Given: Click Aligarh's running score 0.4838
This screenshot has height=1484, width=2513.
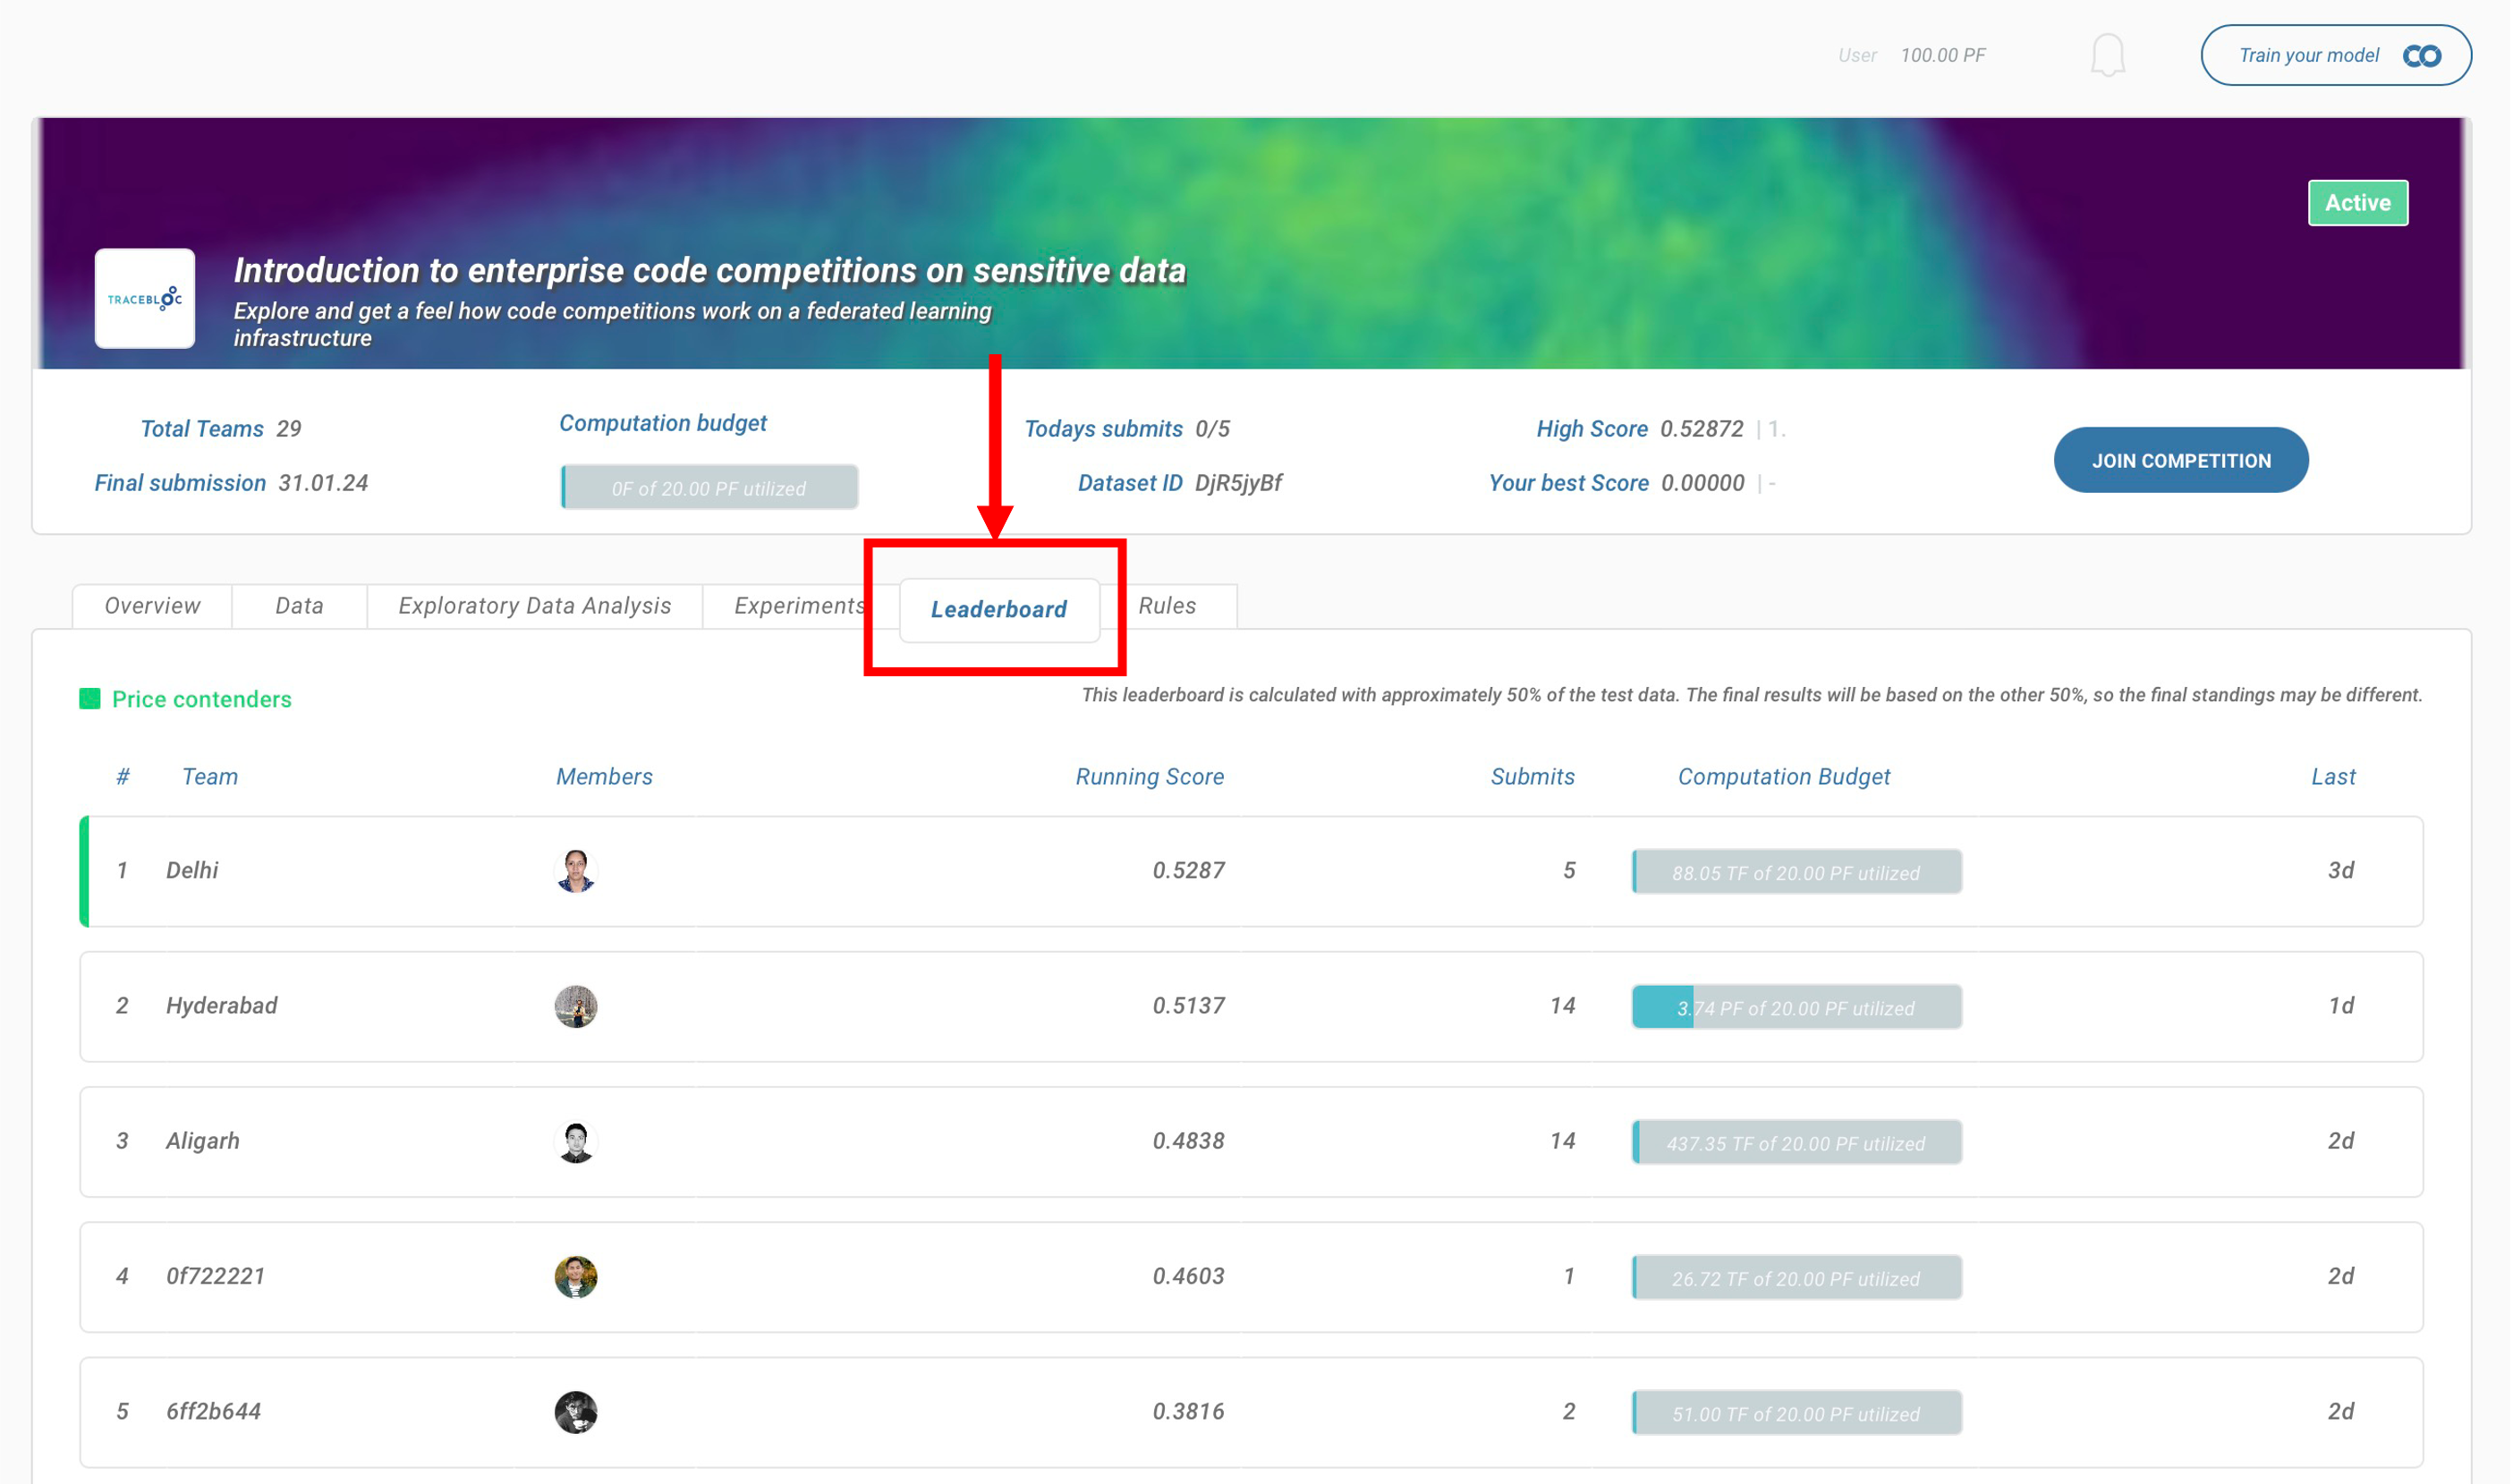Looking at the screenshot, I should pos(1188,1140).
